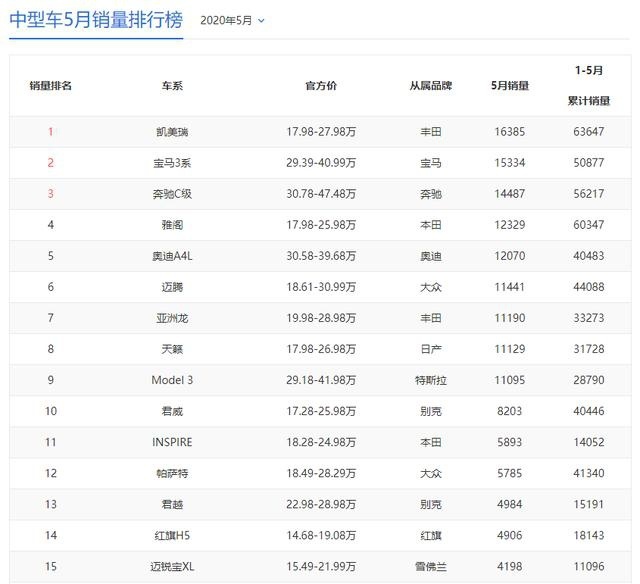Click May sales value 8203
640x584 pixels.
pos(510,411)
